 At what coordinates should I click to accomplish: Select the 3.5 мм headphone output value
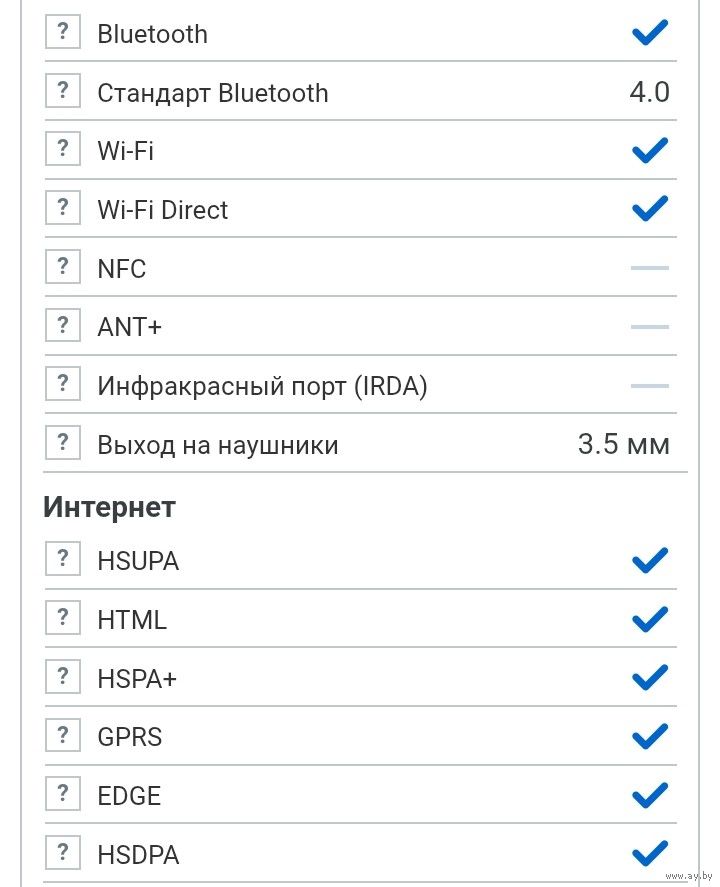click(x=624, y=444)
